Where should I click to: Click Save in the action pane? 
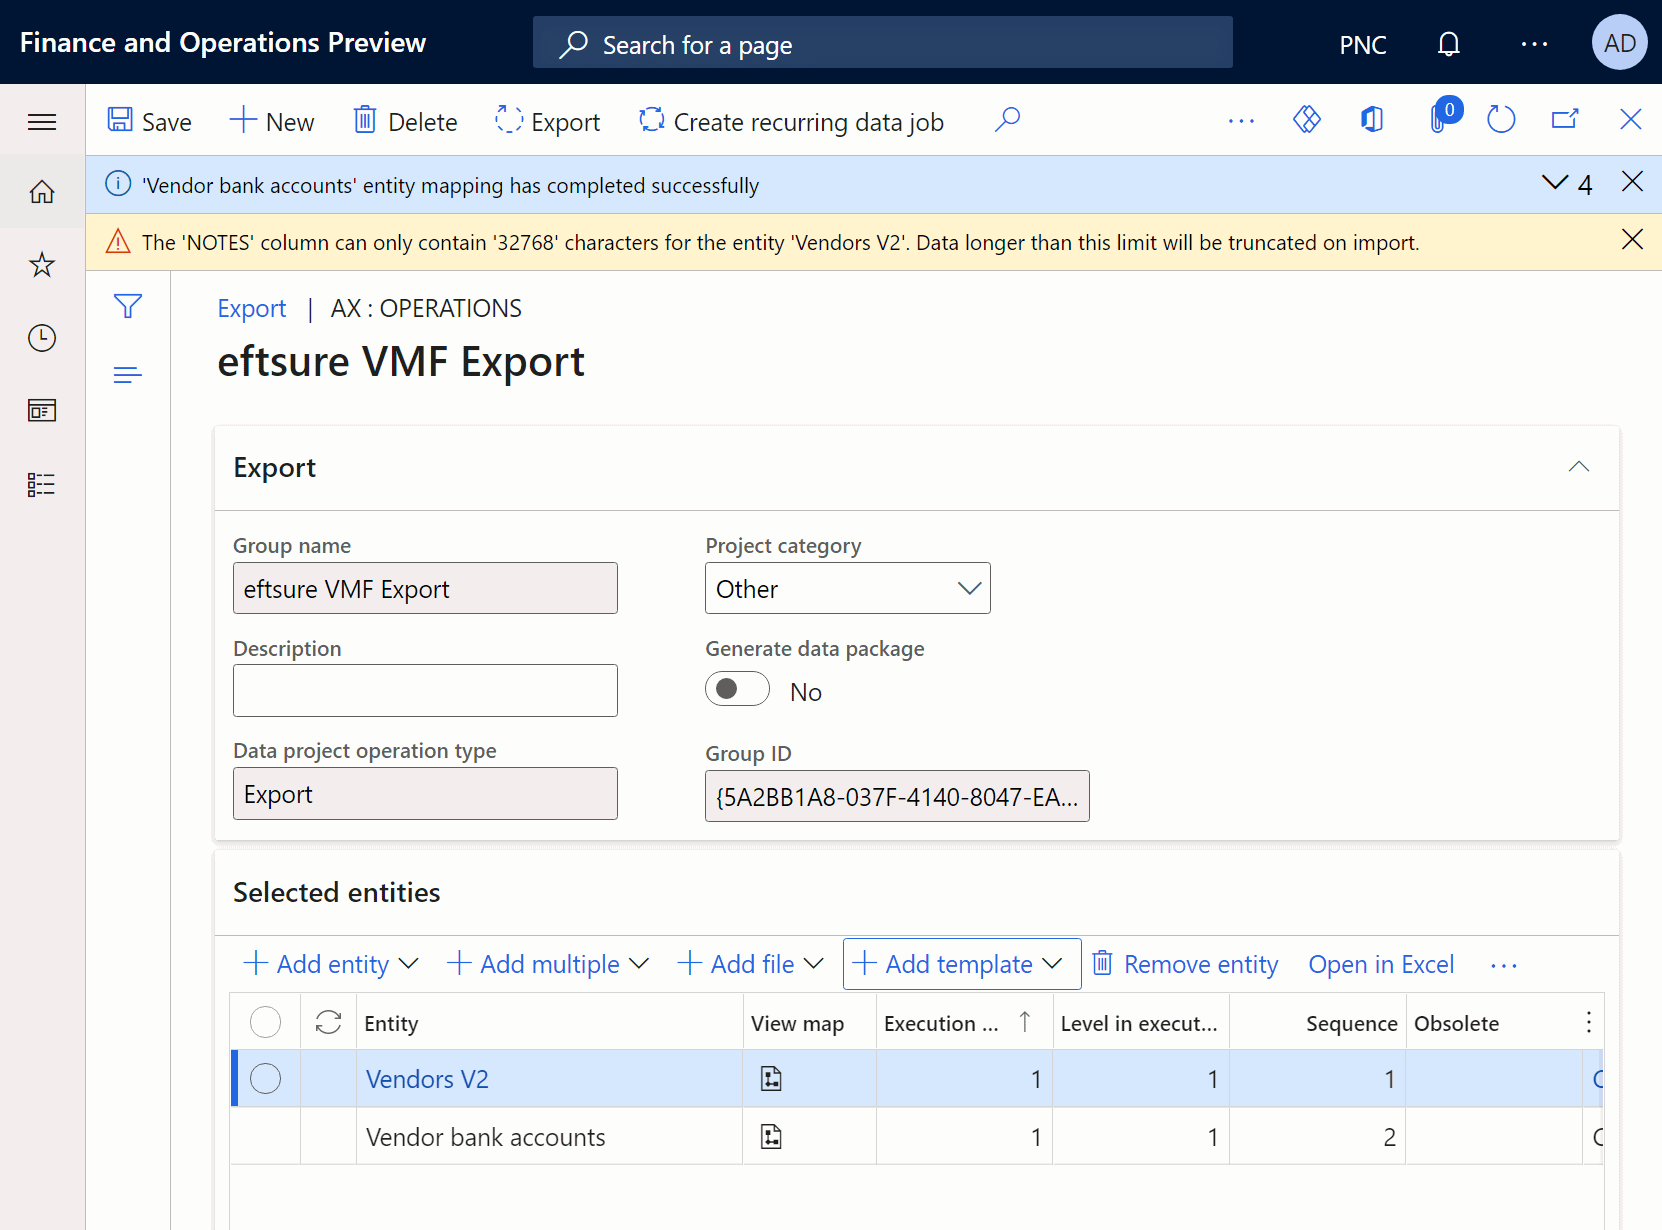coord(149,121)
